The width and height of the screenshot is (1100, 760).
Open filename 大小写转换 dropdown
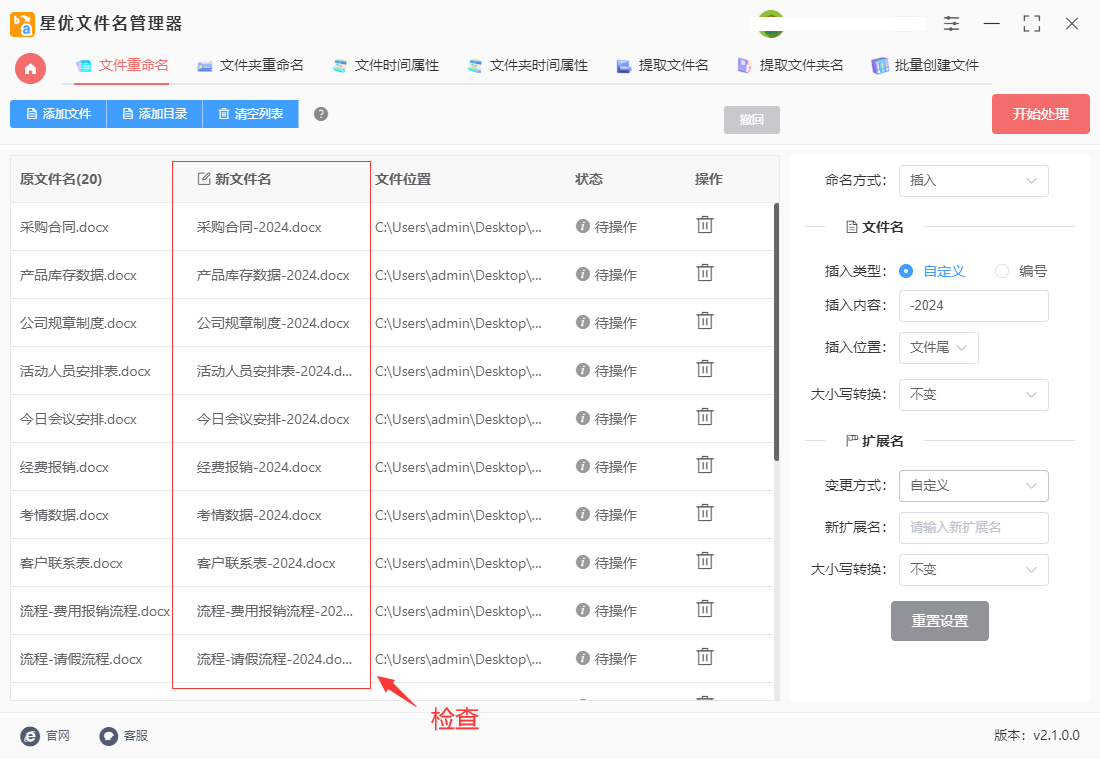[974, 395]
